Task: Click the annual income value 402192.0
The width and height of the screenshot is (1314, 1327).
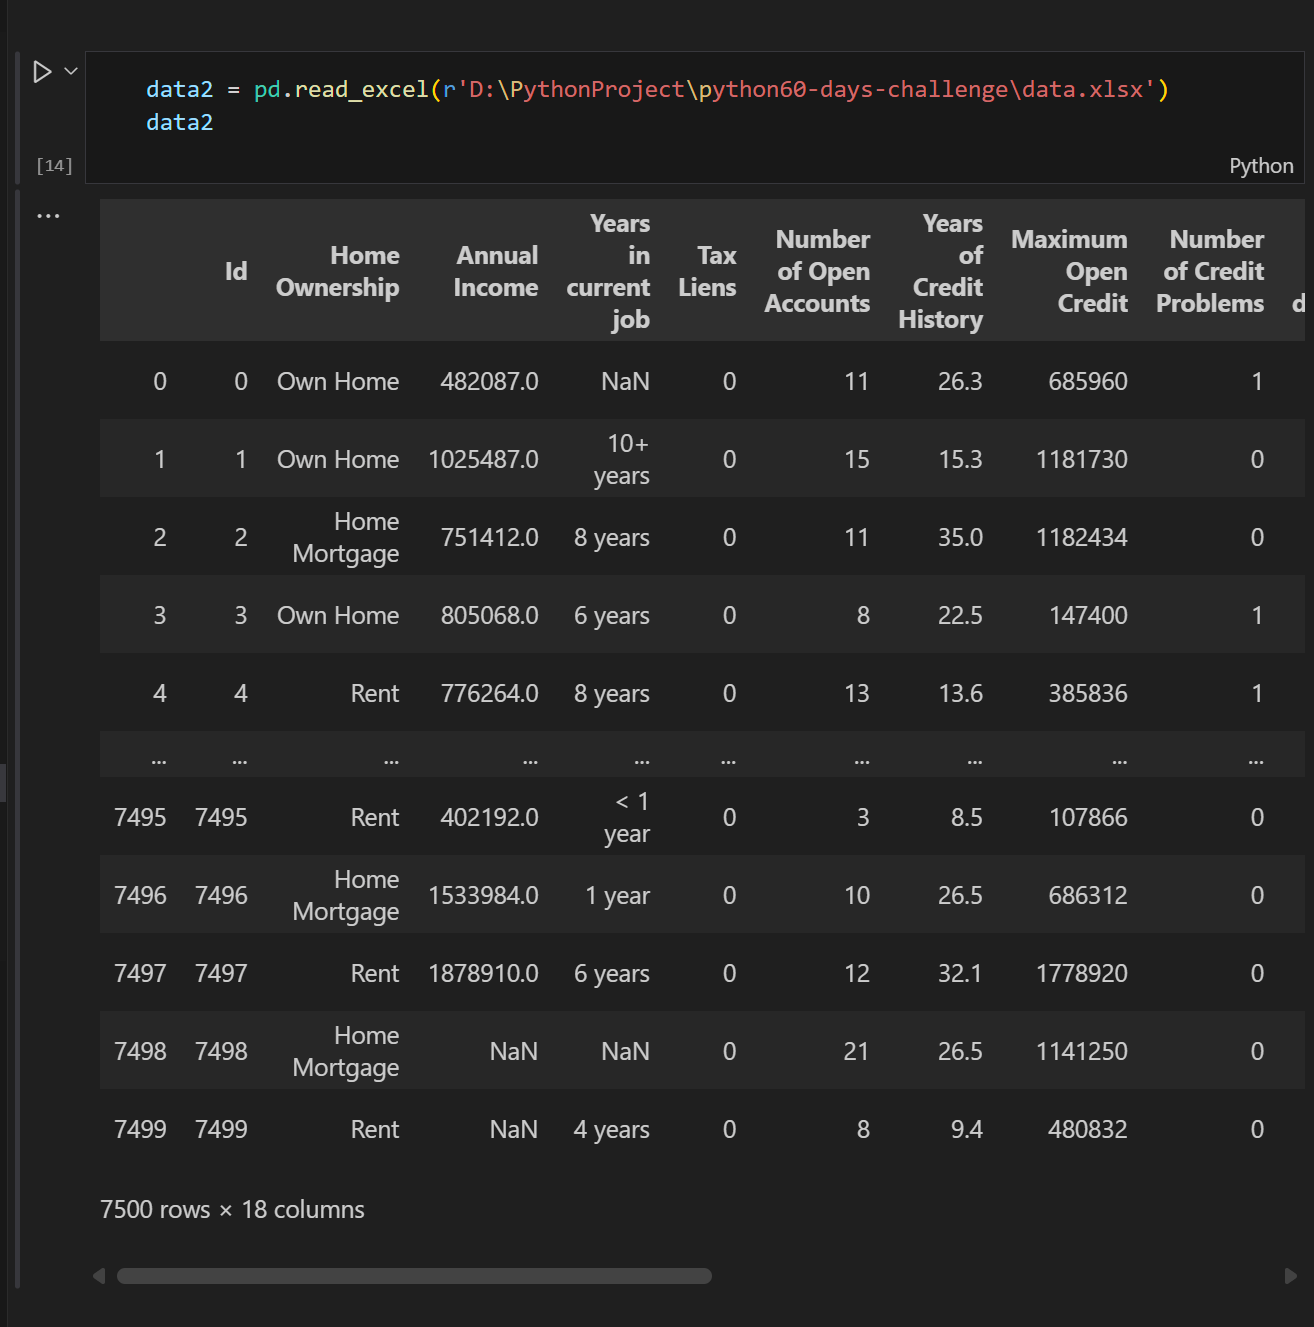Action: (489, 818)
